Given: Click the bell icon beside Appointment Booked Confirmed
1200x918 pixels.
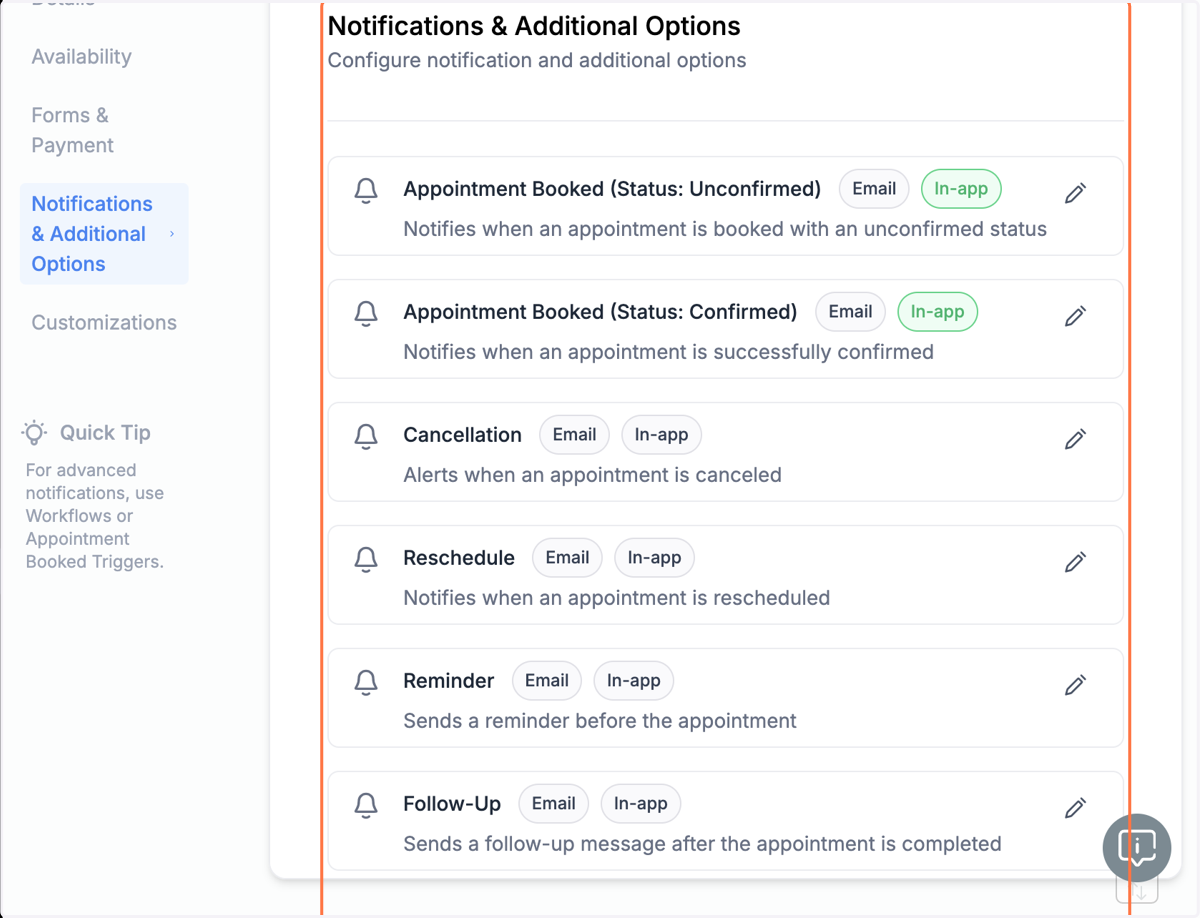Looking at the screenshot, I should click(366, 313).
